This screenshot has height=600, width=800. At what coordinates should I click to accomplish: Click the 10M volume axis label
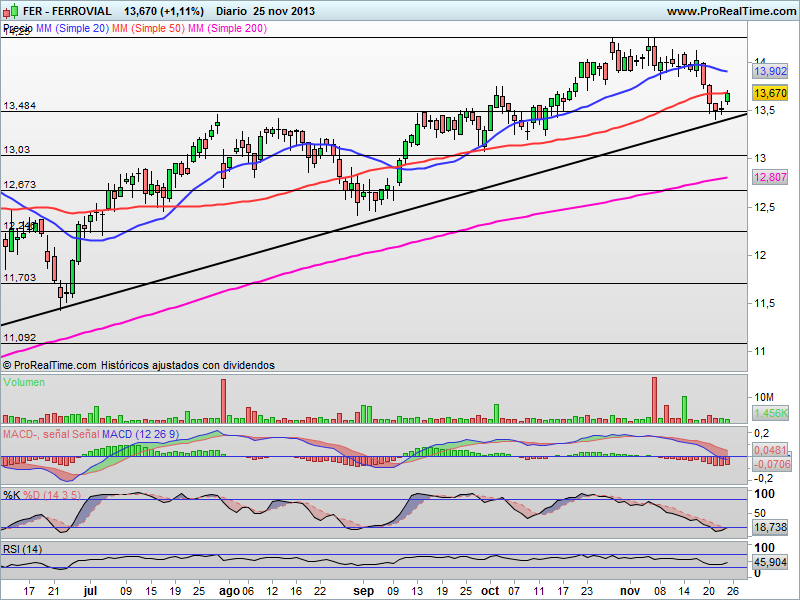(x=764, y=397)
